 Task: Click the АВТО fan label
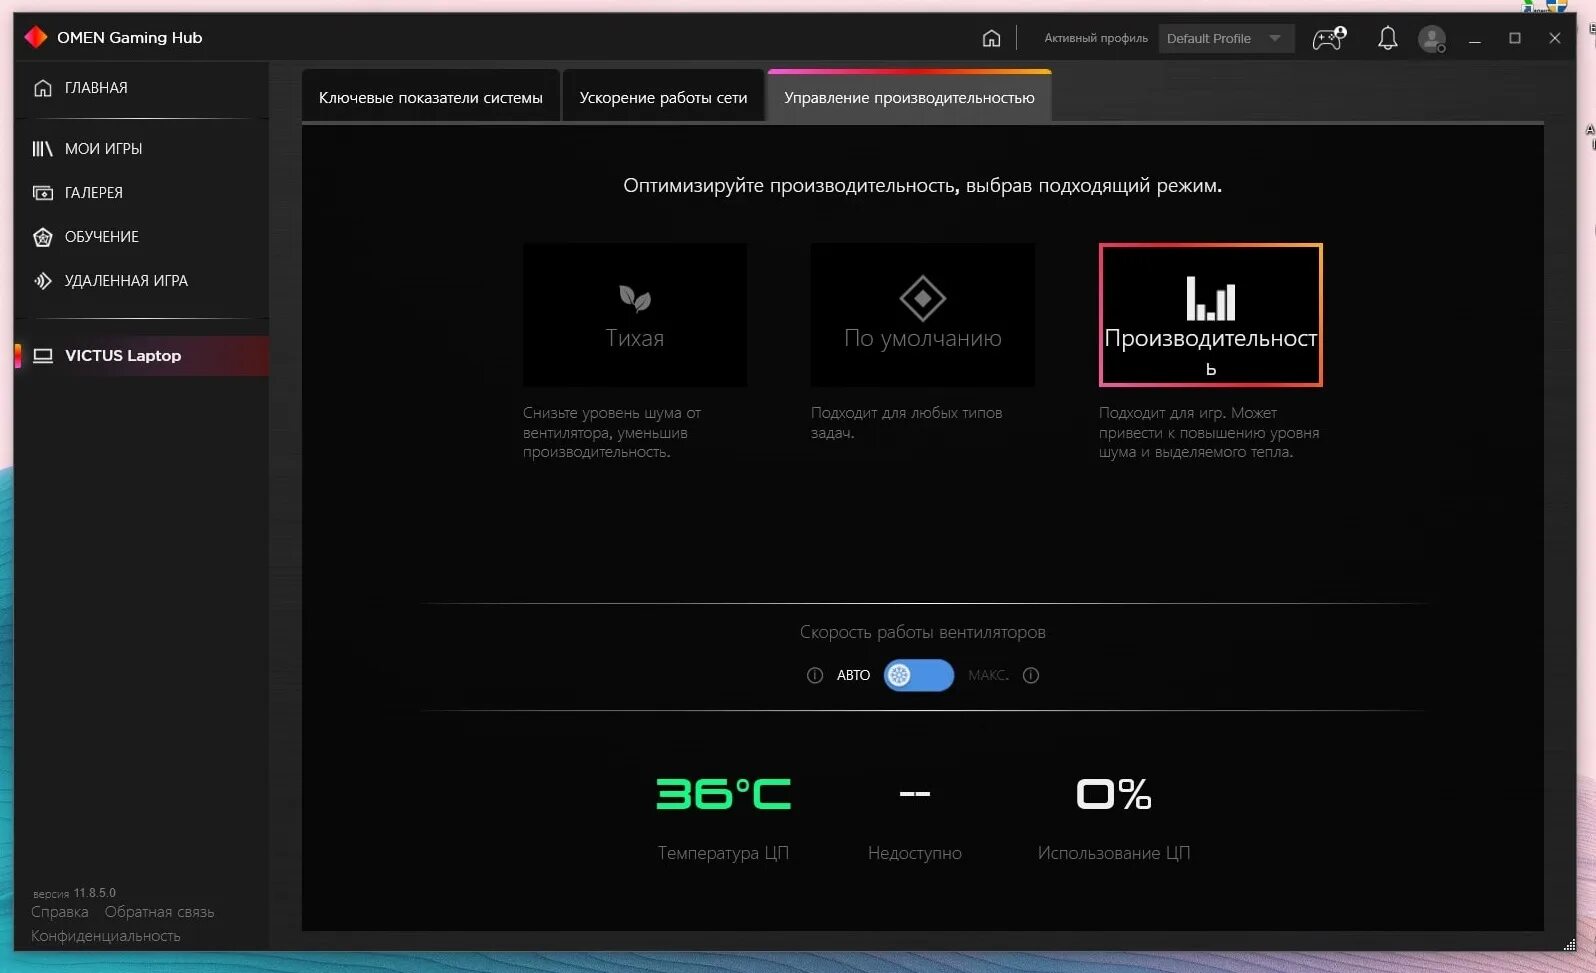pyautogui.click(x=853, y=675)
